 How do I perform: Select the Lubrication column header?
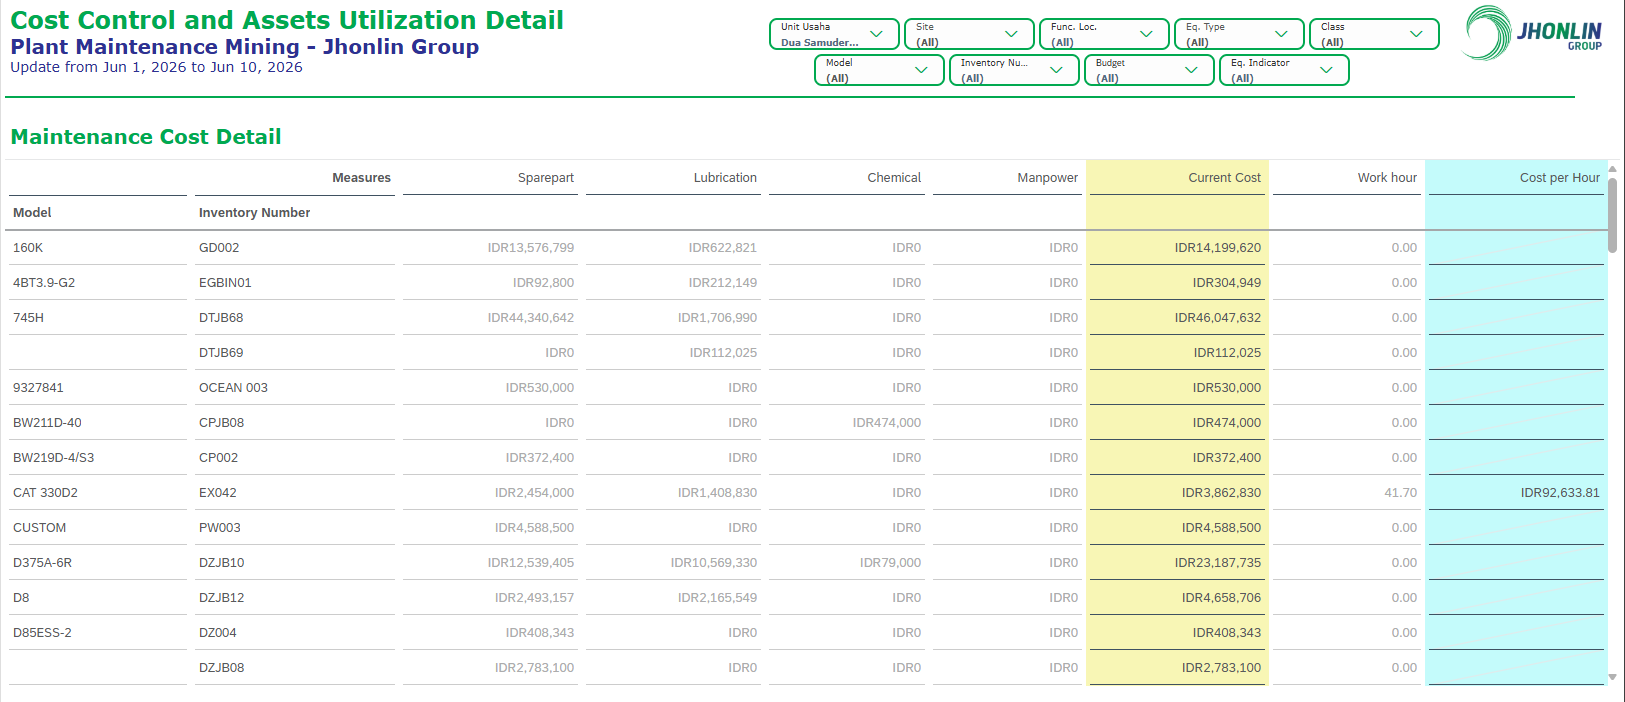pyautogui.click(x=725, y=178)
